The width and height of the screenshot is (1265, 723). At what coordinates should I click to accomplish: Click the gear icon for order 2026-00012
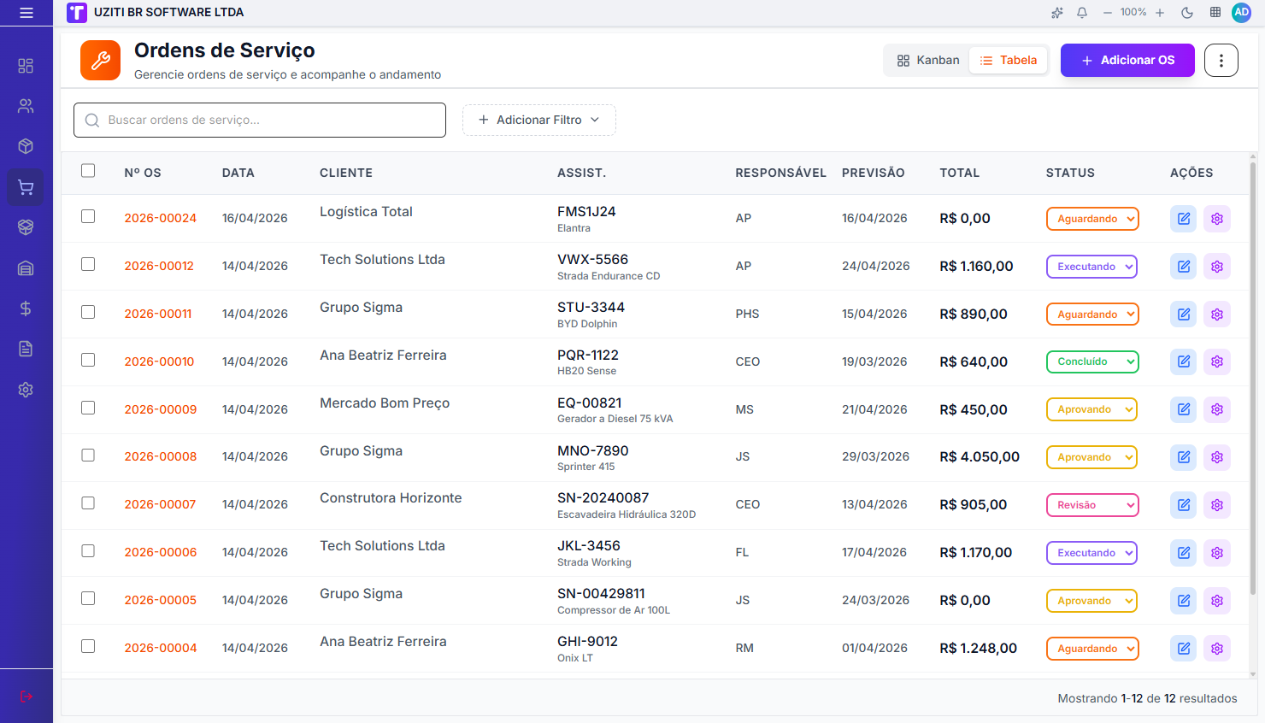pyautogui.click(x=1217, y=267)
